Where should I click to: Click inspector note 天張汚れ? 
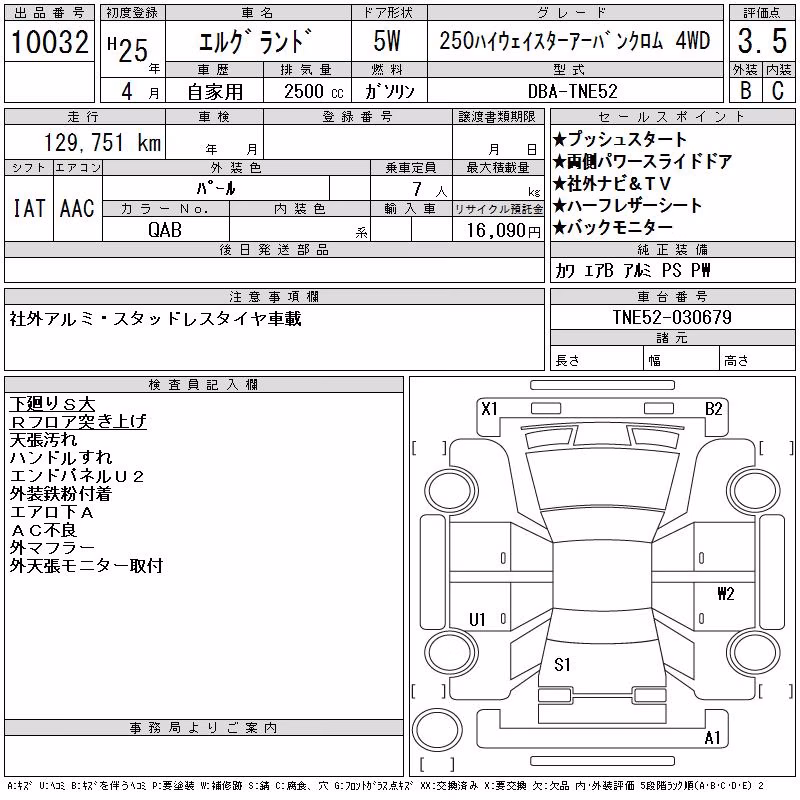43,439
